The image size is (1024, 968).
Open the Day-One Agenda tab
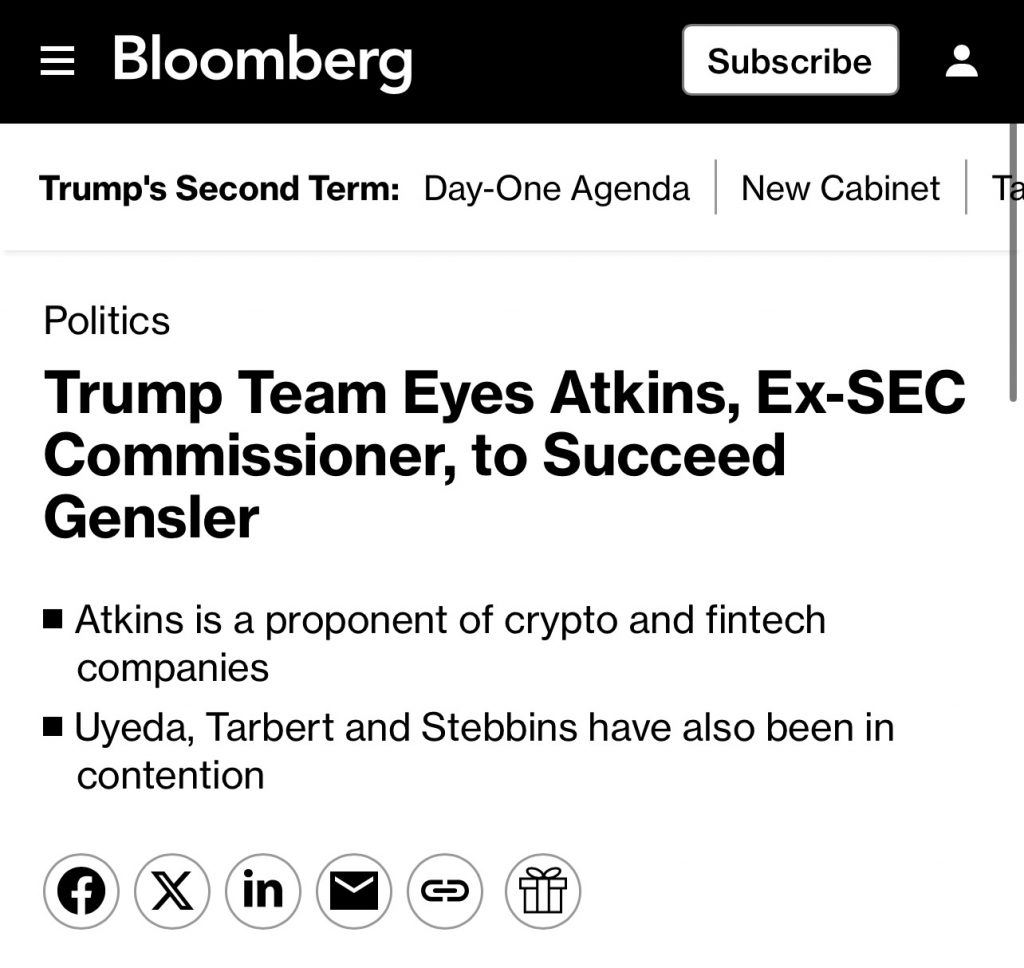pyautogui.click(x=556, y=188)
